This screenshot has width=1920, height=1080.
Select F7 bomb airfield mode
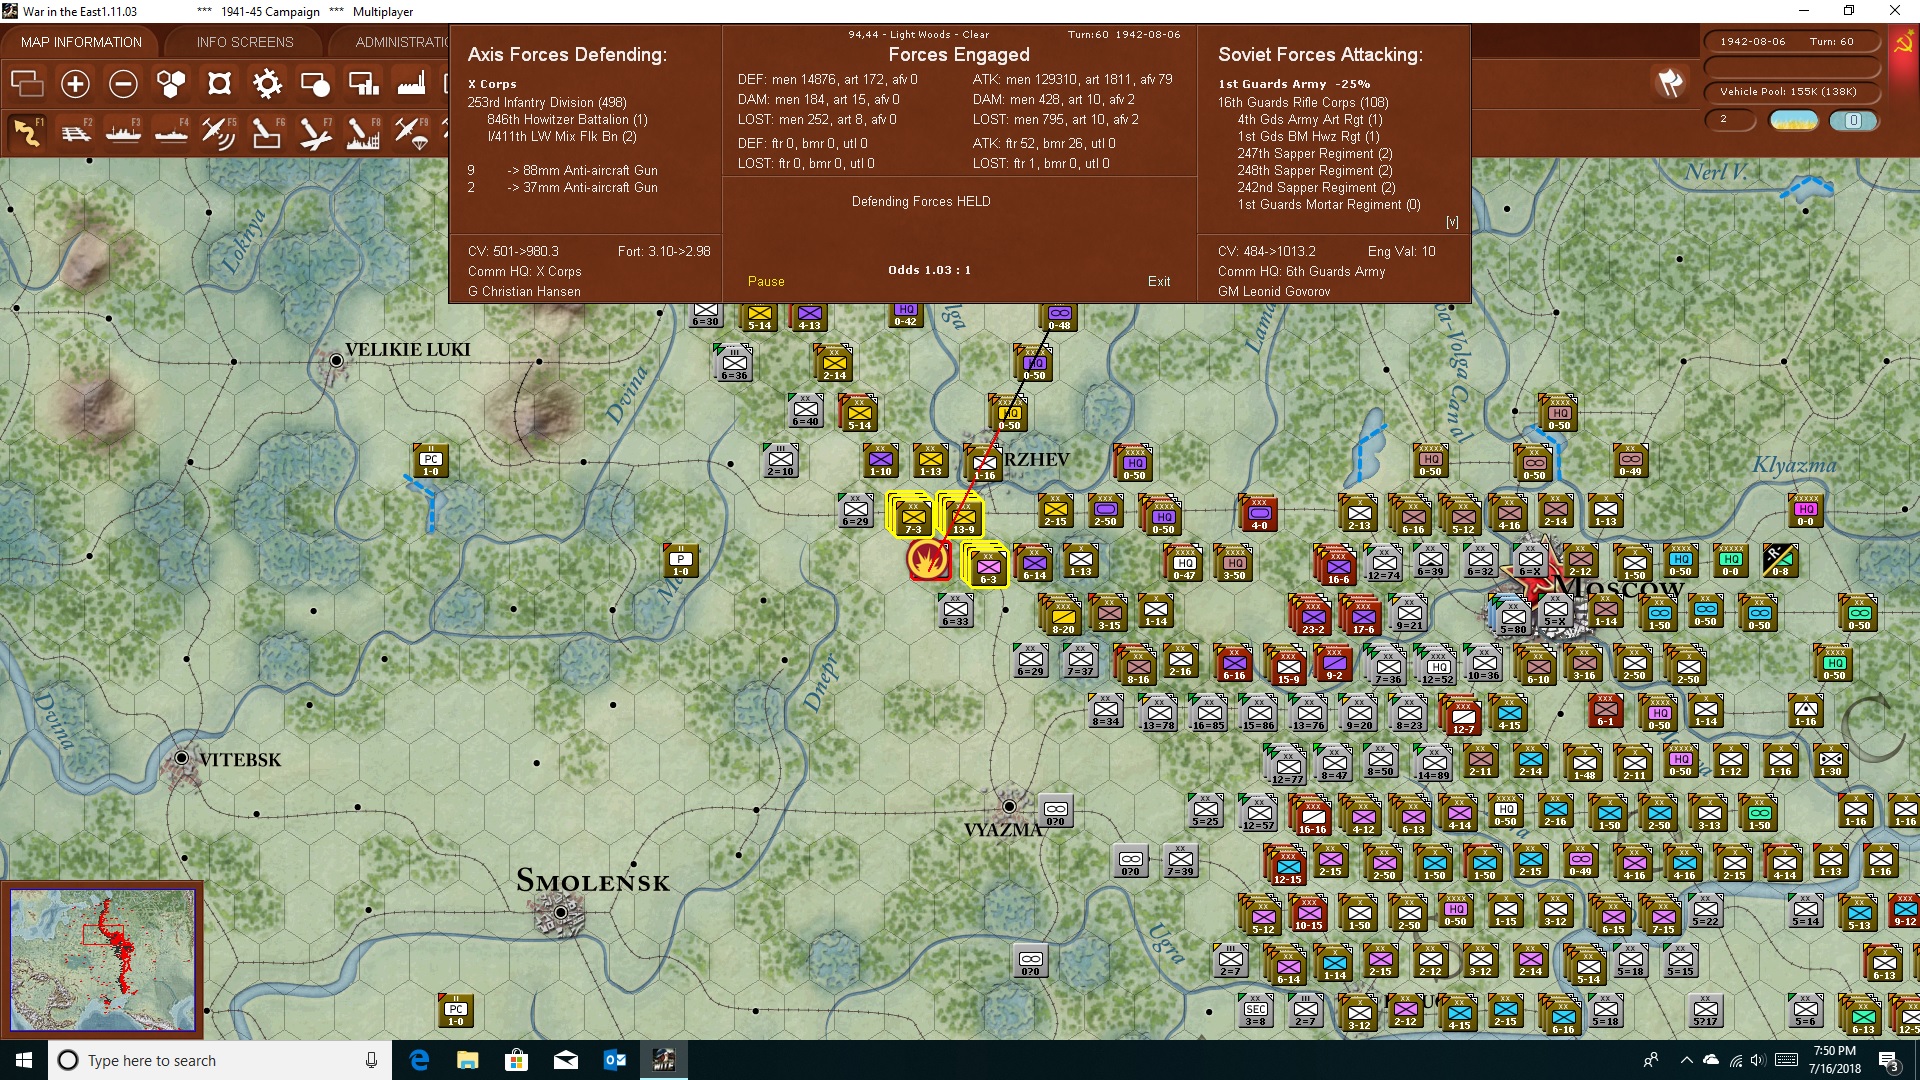[315, 132]
